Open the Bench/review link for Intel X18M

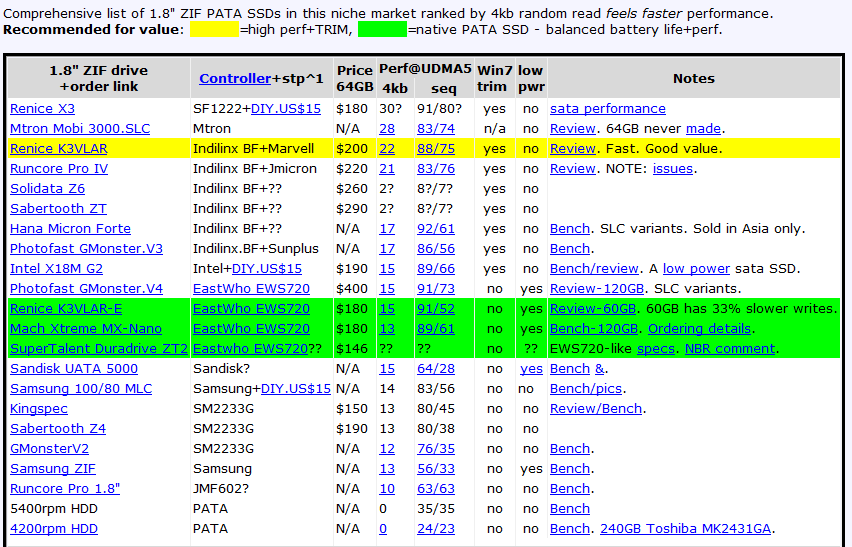[594, 269]
